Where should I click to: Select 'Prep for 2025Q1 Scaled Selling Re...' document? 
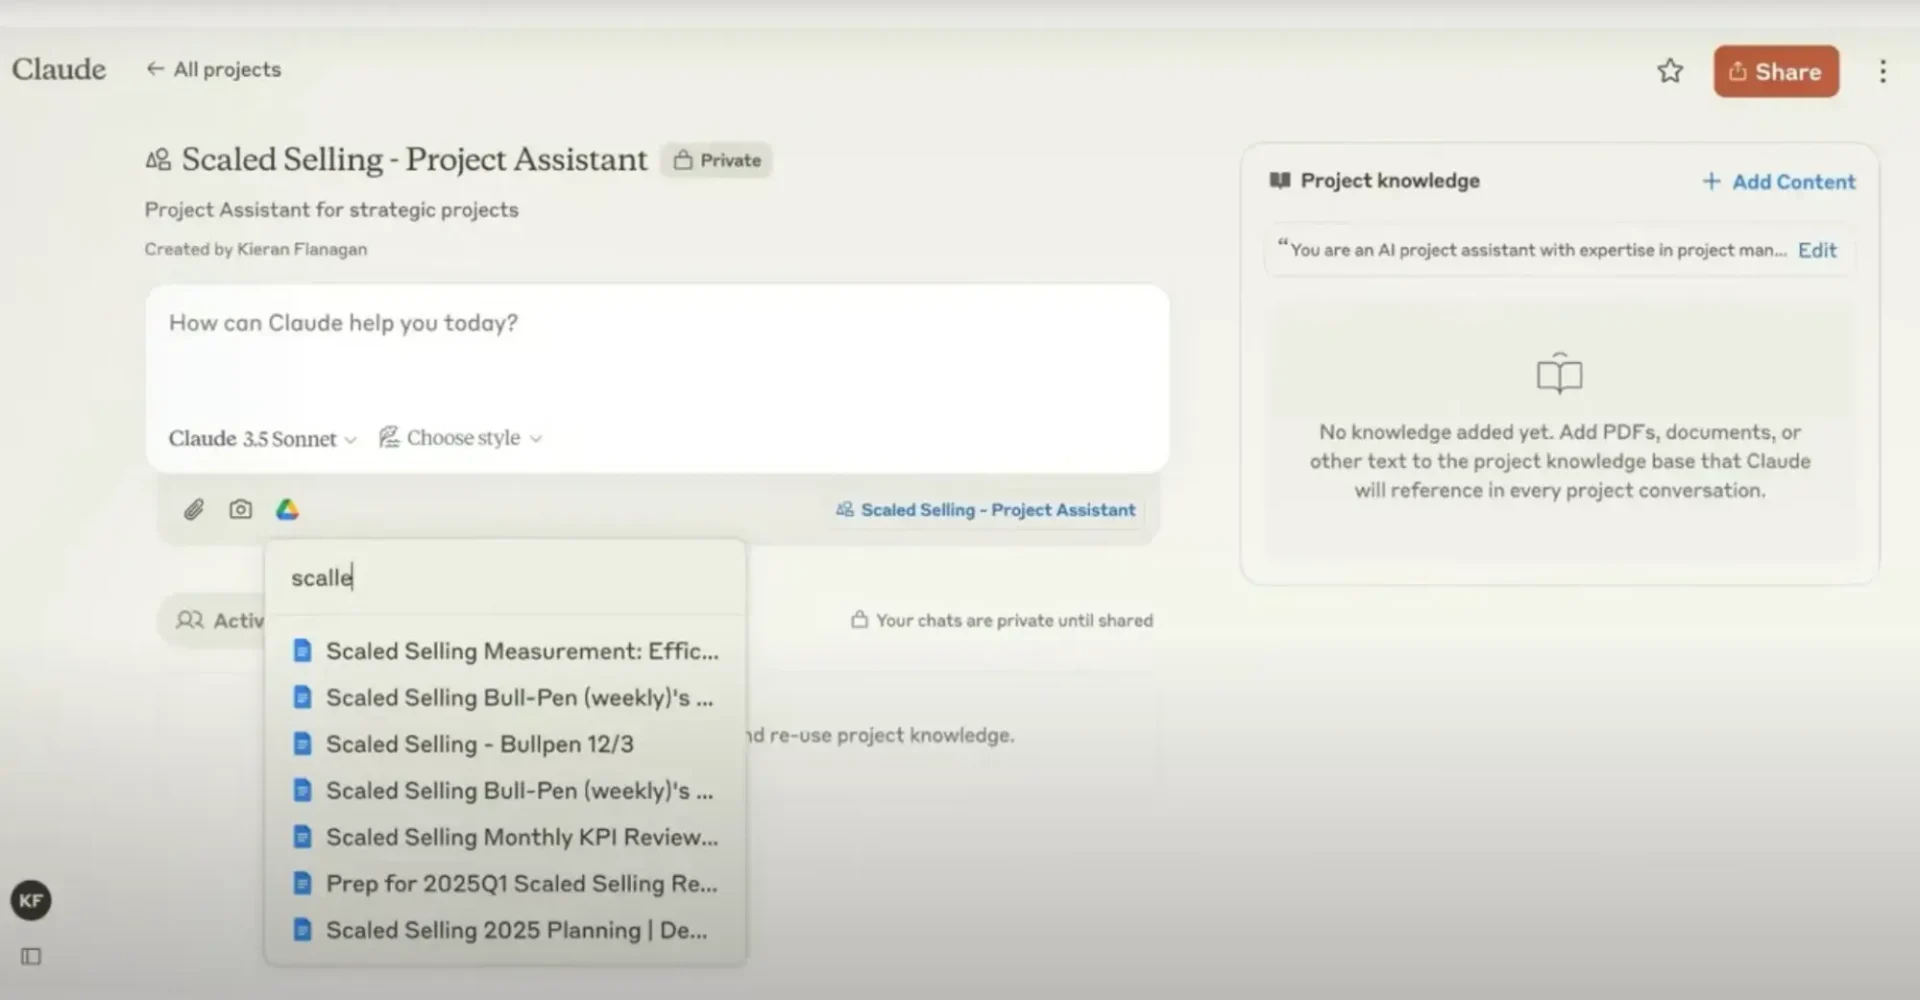(x=505, y=884)
